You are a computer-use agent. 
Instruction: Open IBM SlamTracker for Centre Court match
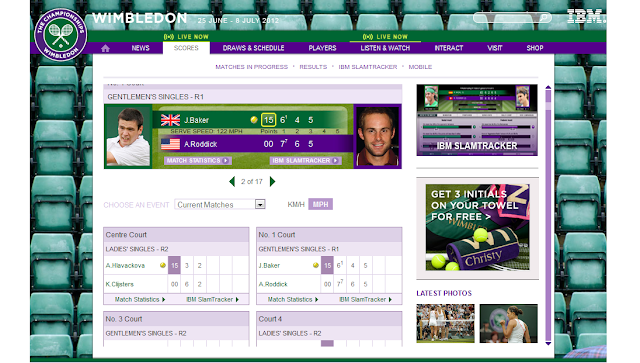tap(212, 300)
